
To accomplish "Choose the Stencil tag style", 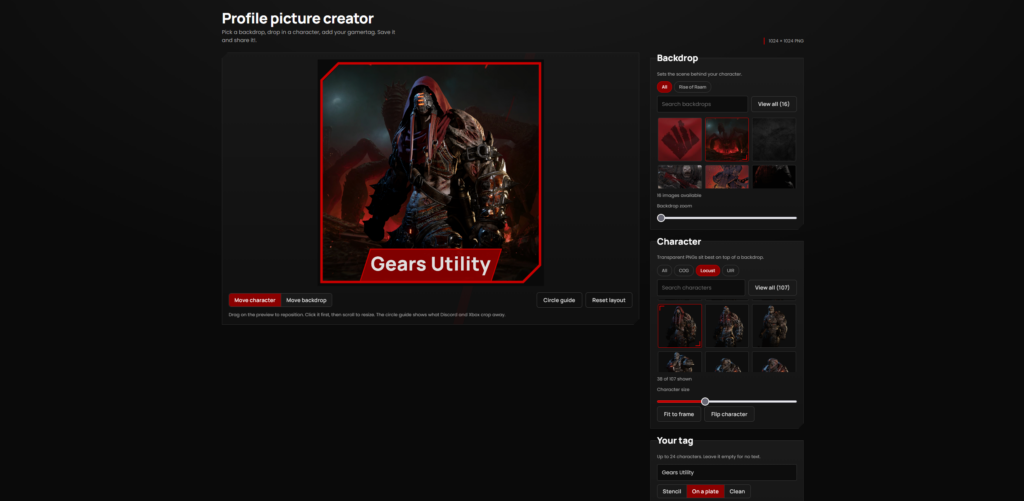I will pyautogui.click(x=671, y=491).
